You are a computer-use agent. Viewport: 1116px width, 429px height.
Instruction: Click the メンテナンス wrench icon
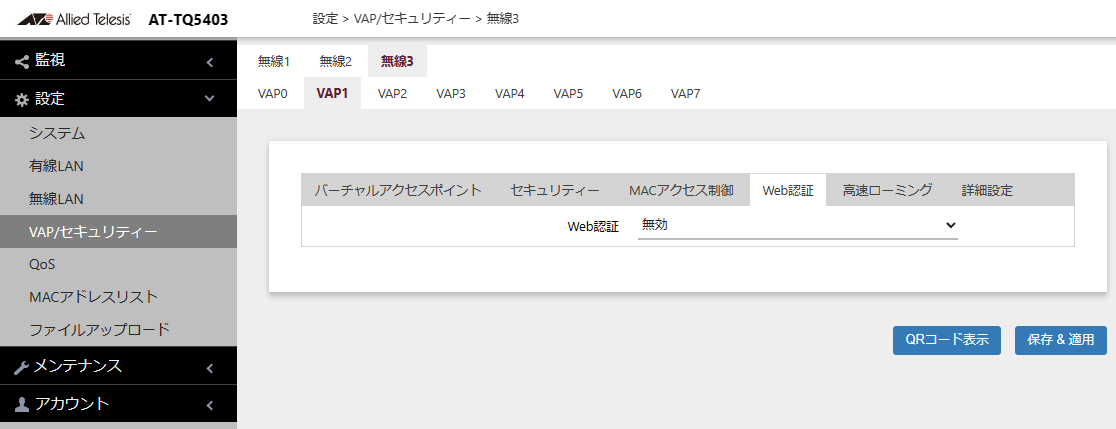click(x=22, y=367)
